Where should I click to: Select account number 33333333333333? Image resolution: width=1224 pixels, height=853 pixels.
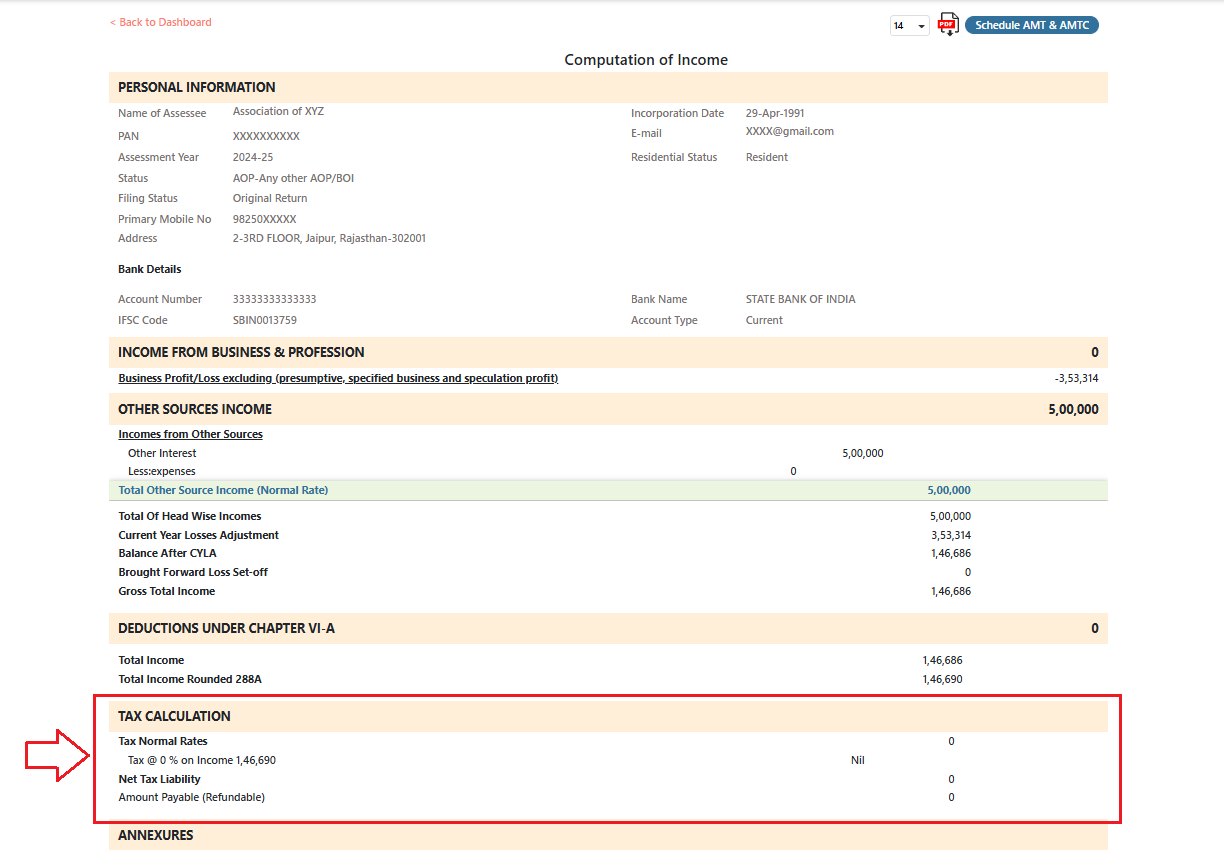[275, 299]
